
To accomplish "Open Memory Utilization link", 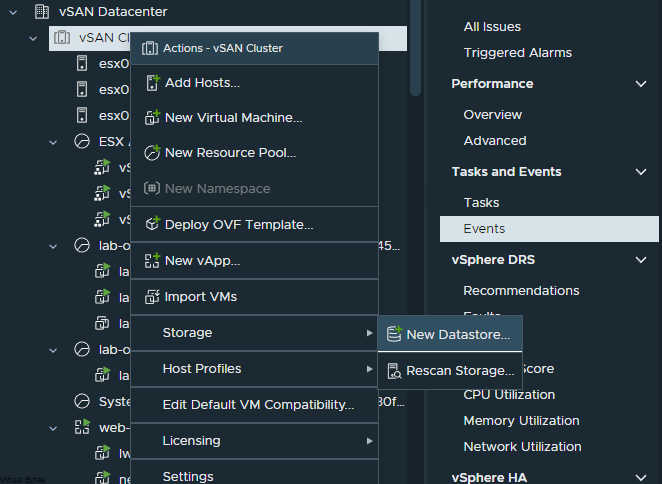I will pos(521,421).
